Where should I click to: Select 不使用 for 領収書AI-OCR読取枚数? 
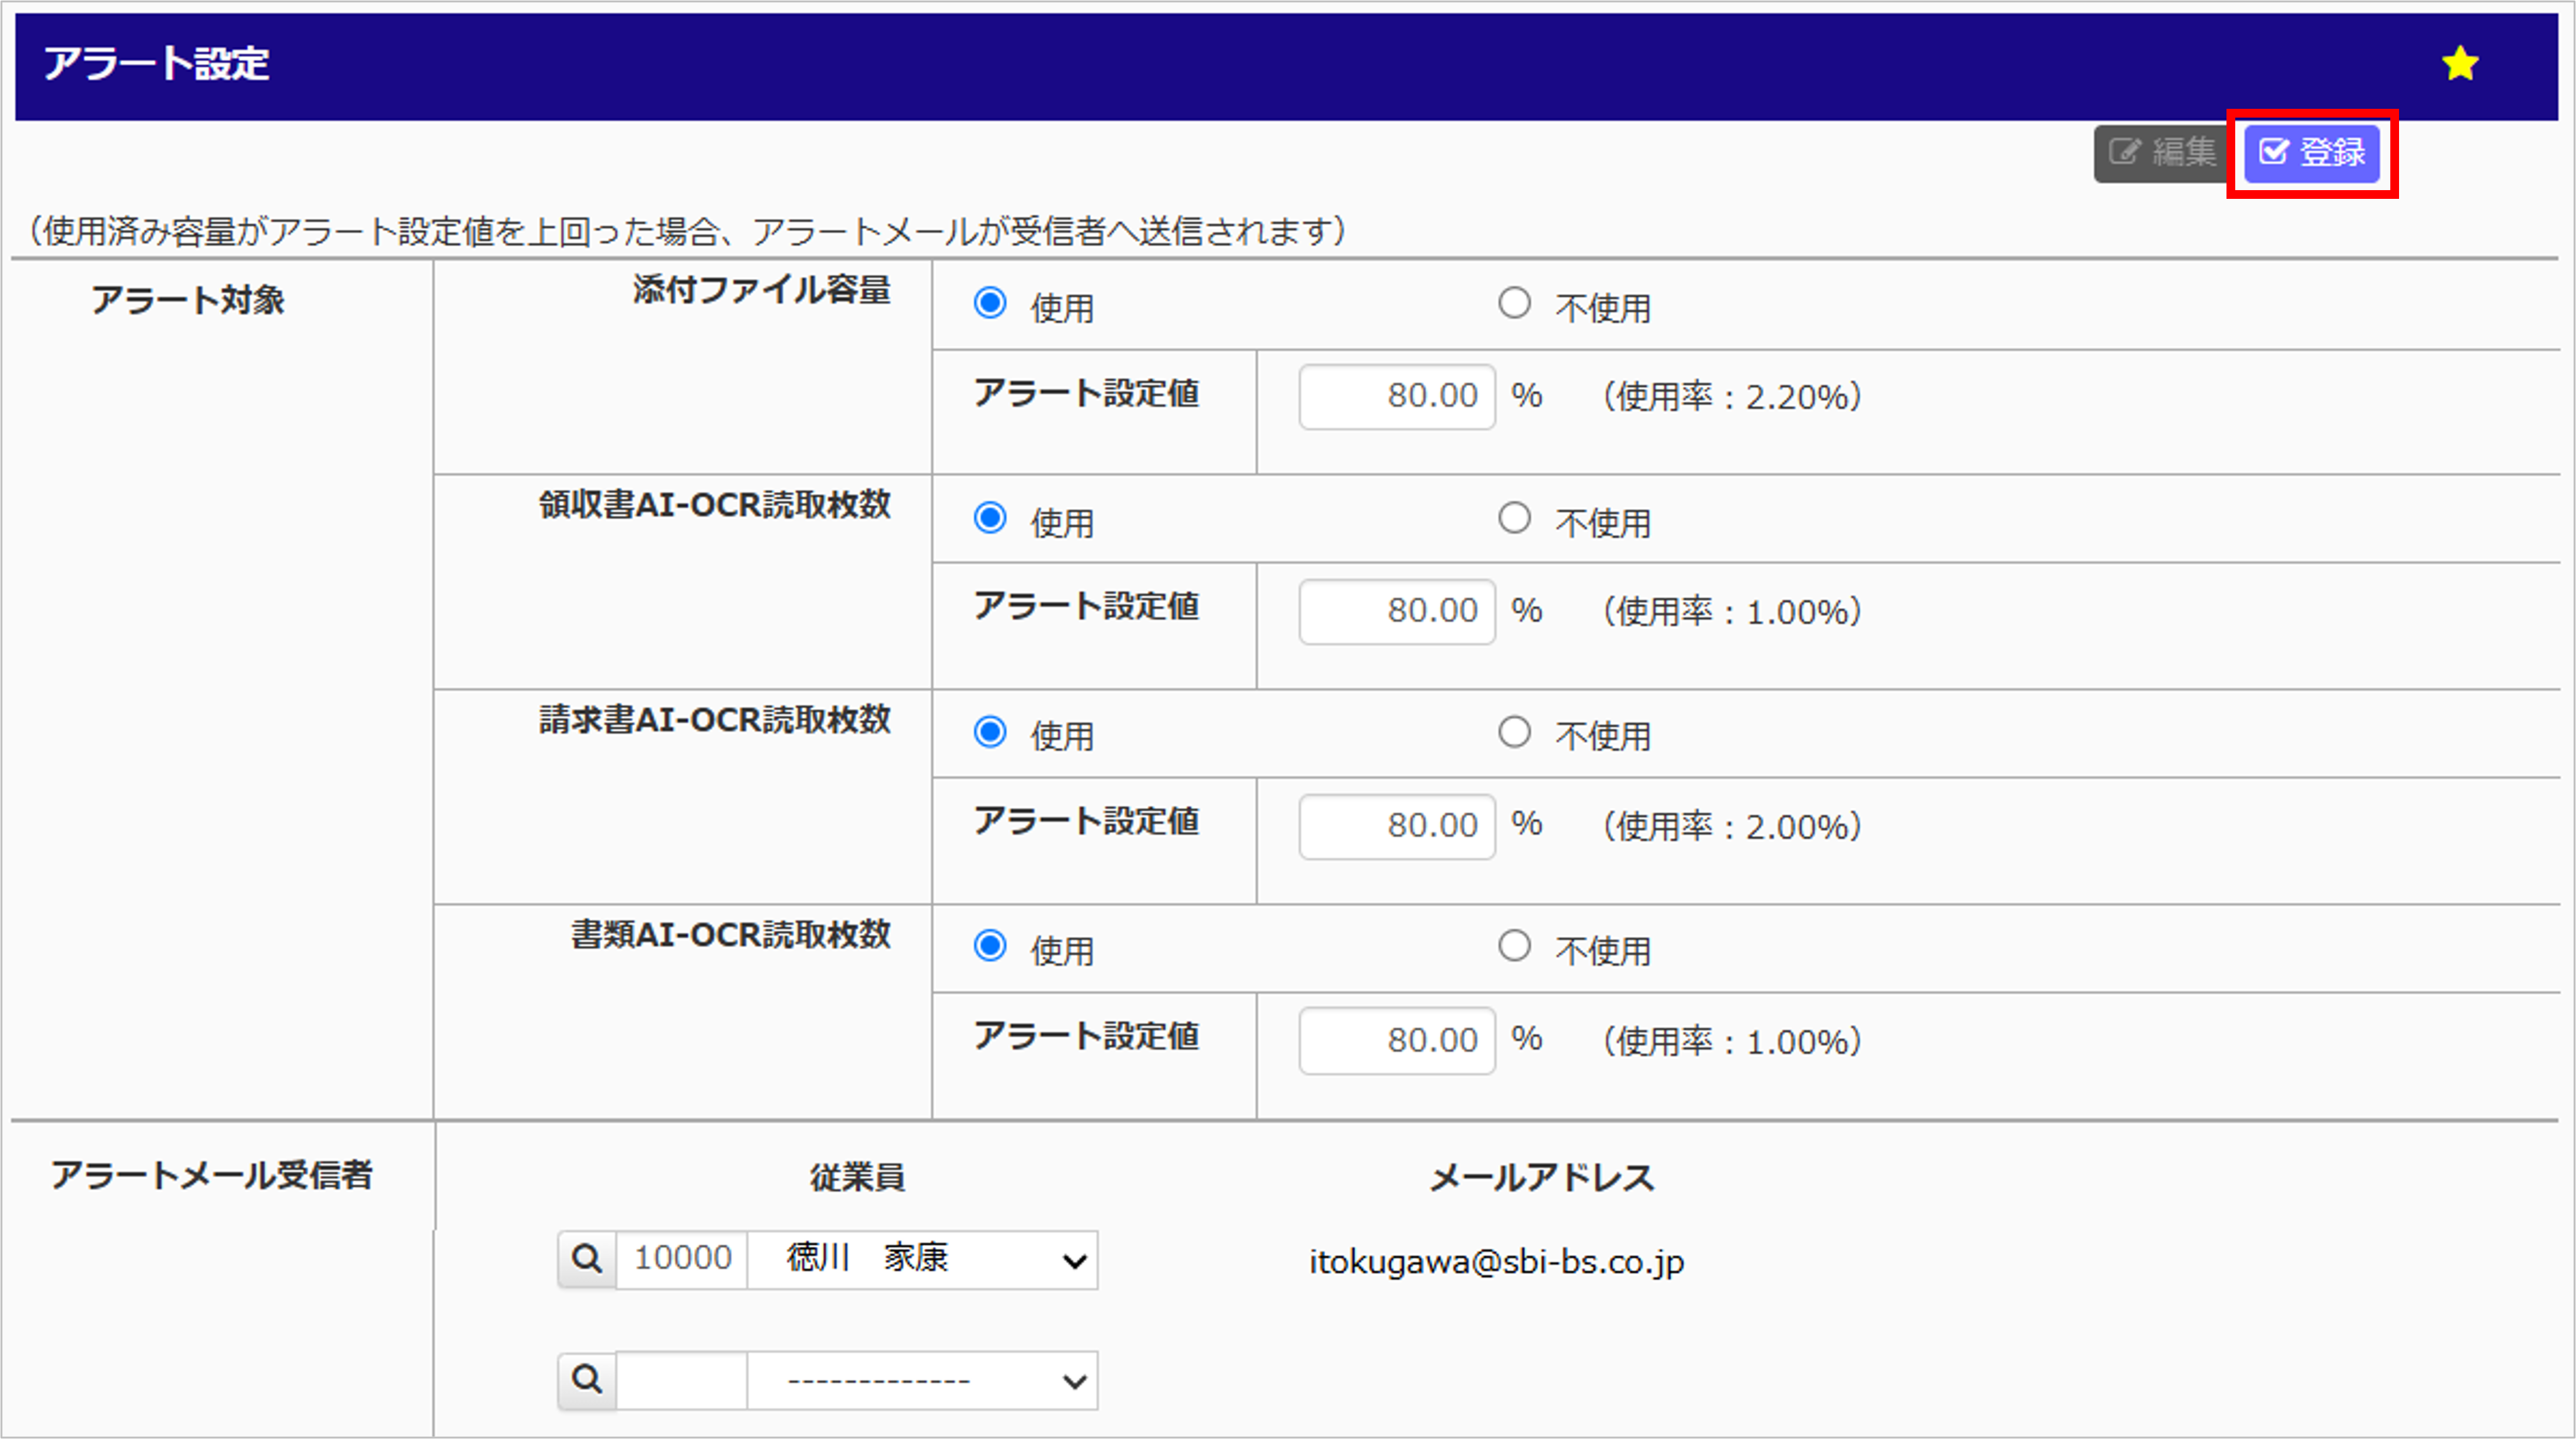click(1514, 518)
